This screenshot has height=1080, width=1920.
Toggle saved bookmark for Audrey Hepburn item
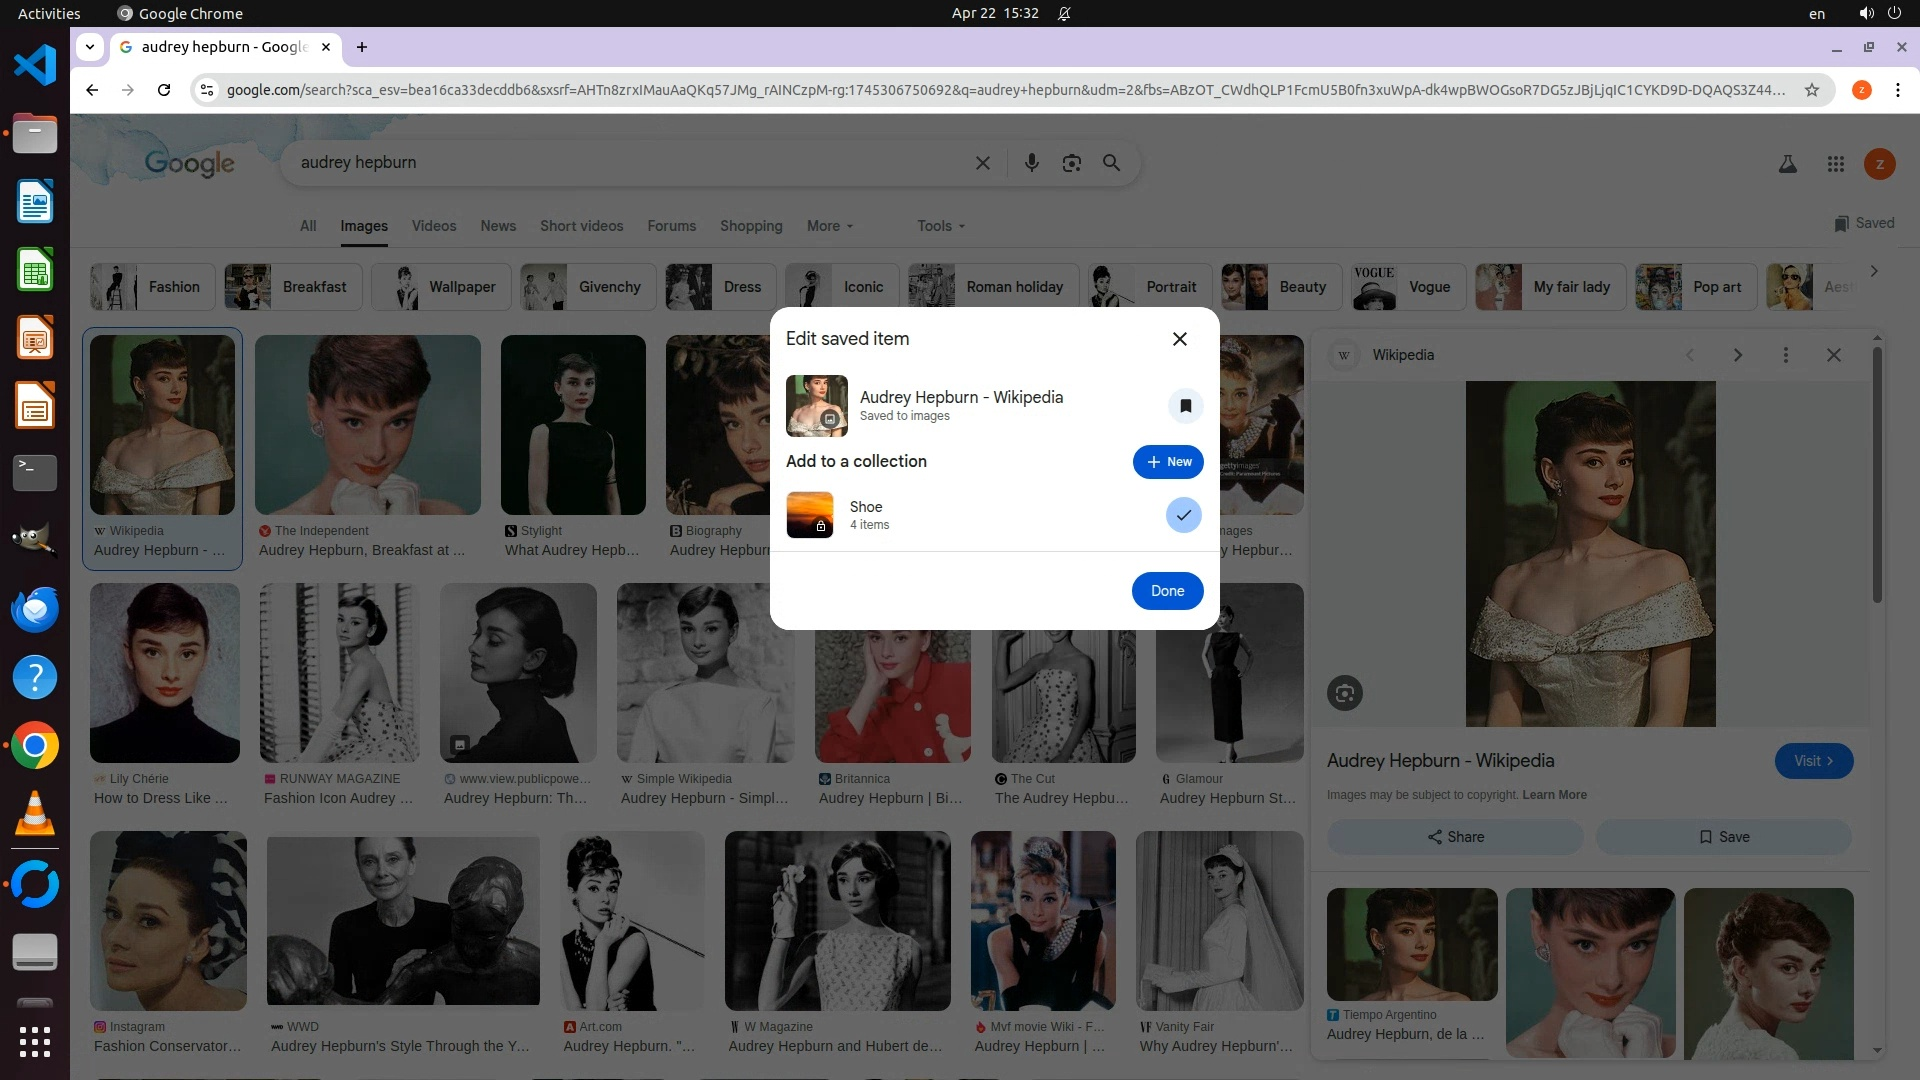[1185, 406]
